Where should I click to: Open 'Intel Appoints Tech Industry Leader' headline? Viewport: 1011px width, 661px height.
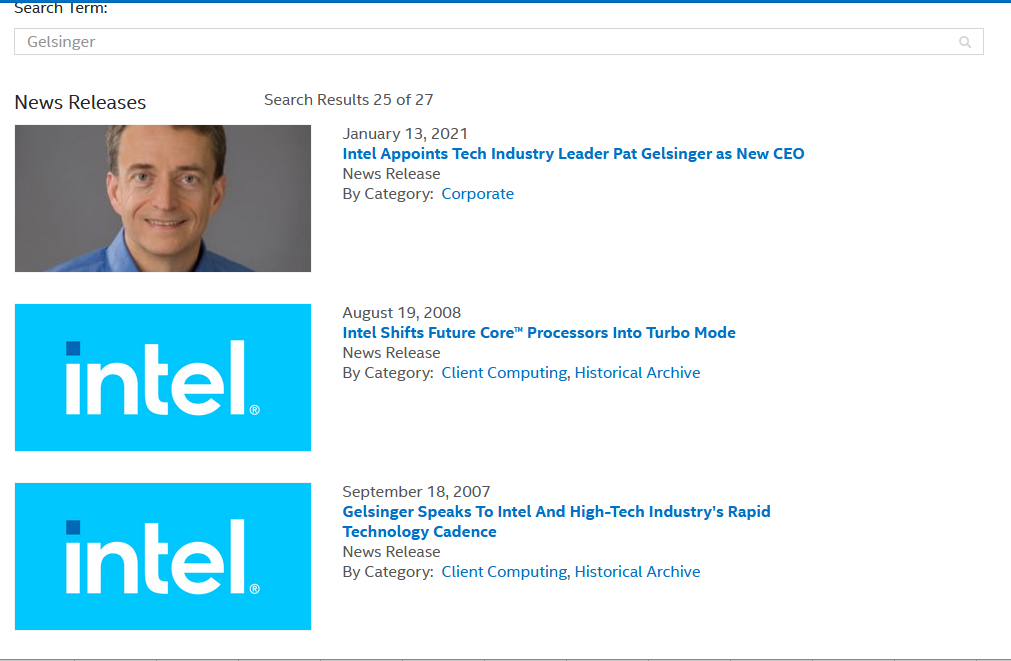[573, 154]
